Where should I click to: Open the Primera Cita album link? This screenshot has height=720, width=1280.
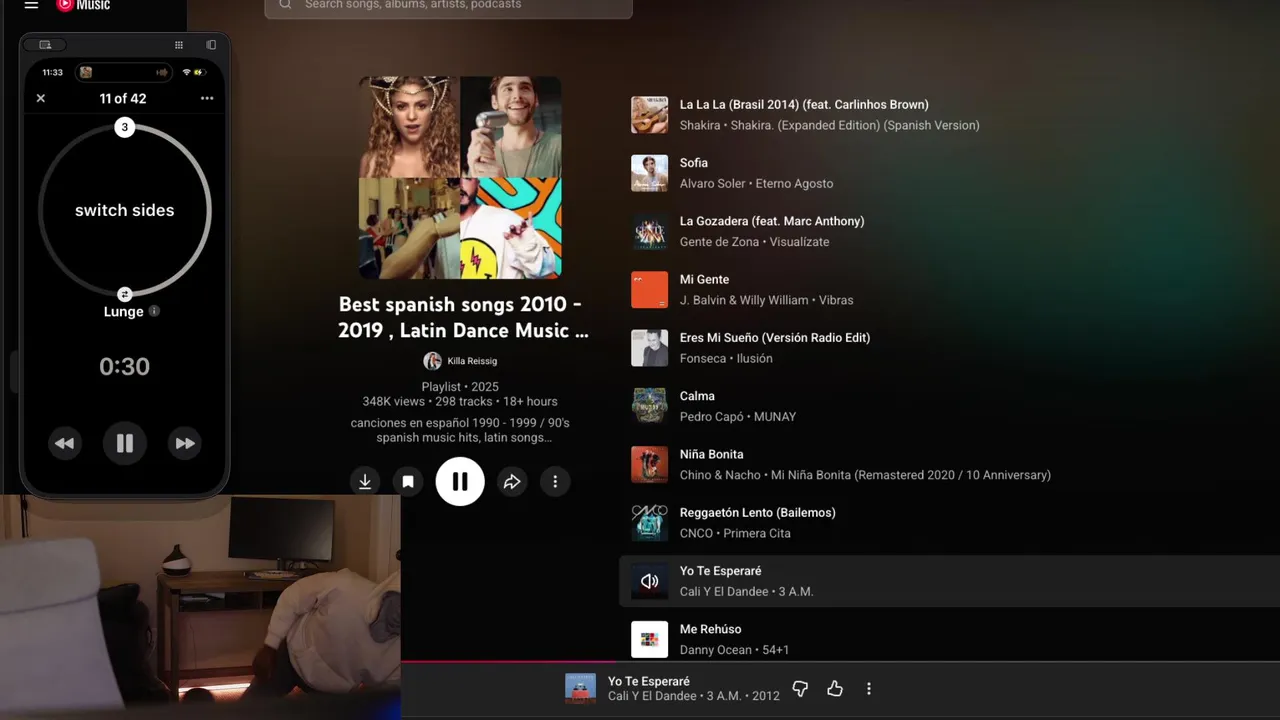[757, 534]
